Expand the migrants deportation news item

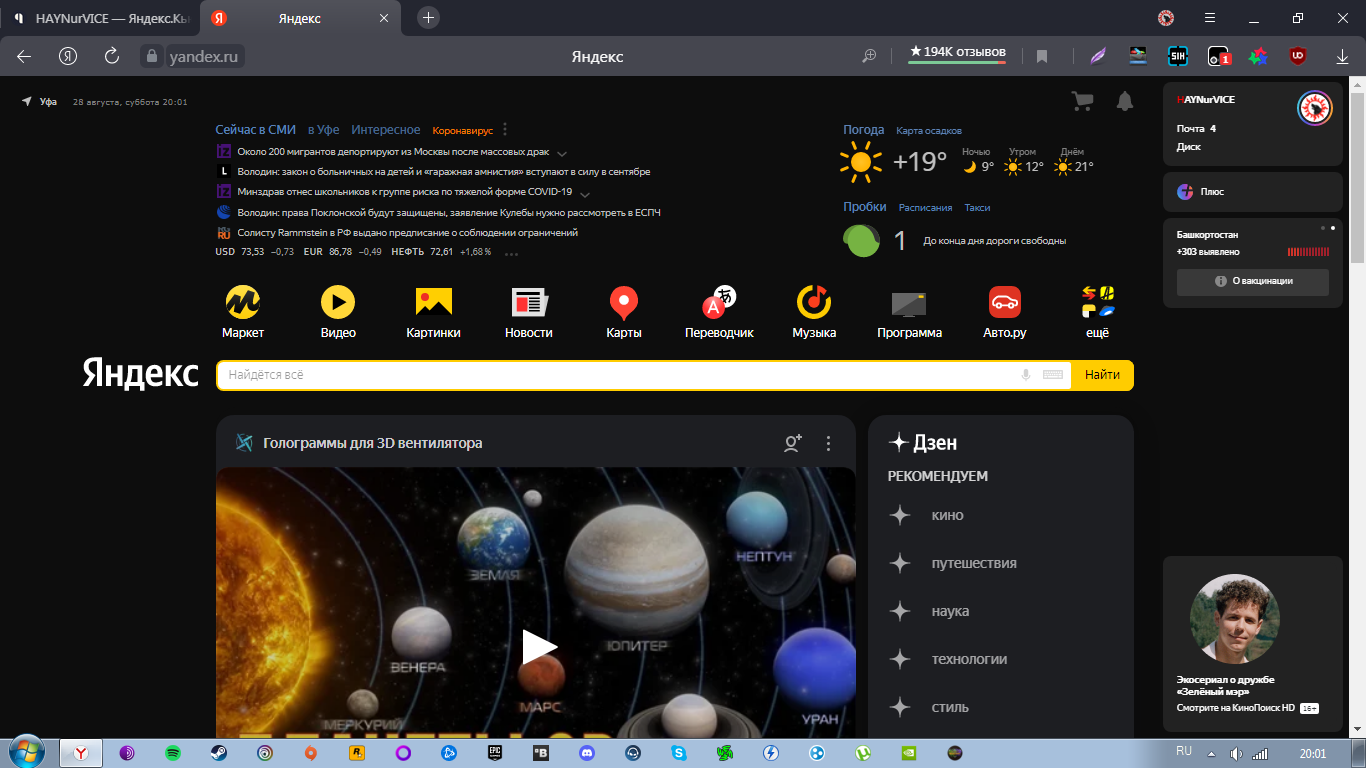pos(562,153)
